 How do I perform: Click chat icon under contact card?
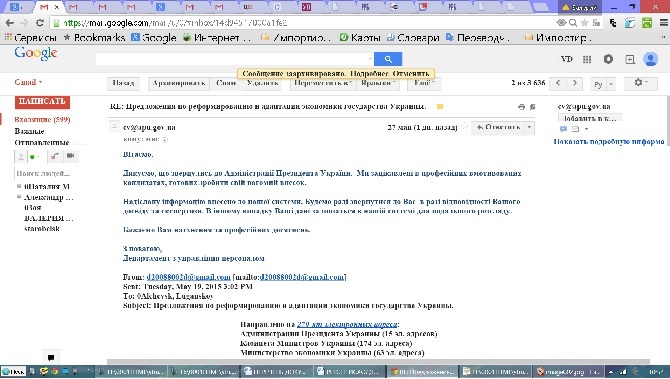click(563, 129)
